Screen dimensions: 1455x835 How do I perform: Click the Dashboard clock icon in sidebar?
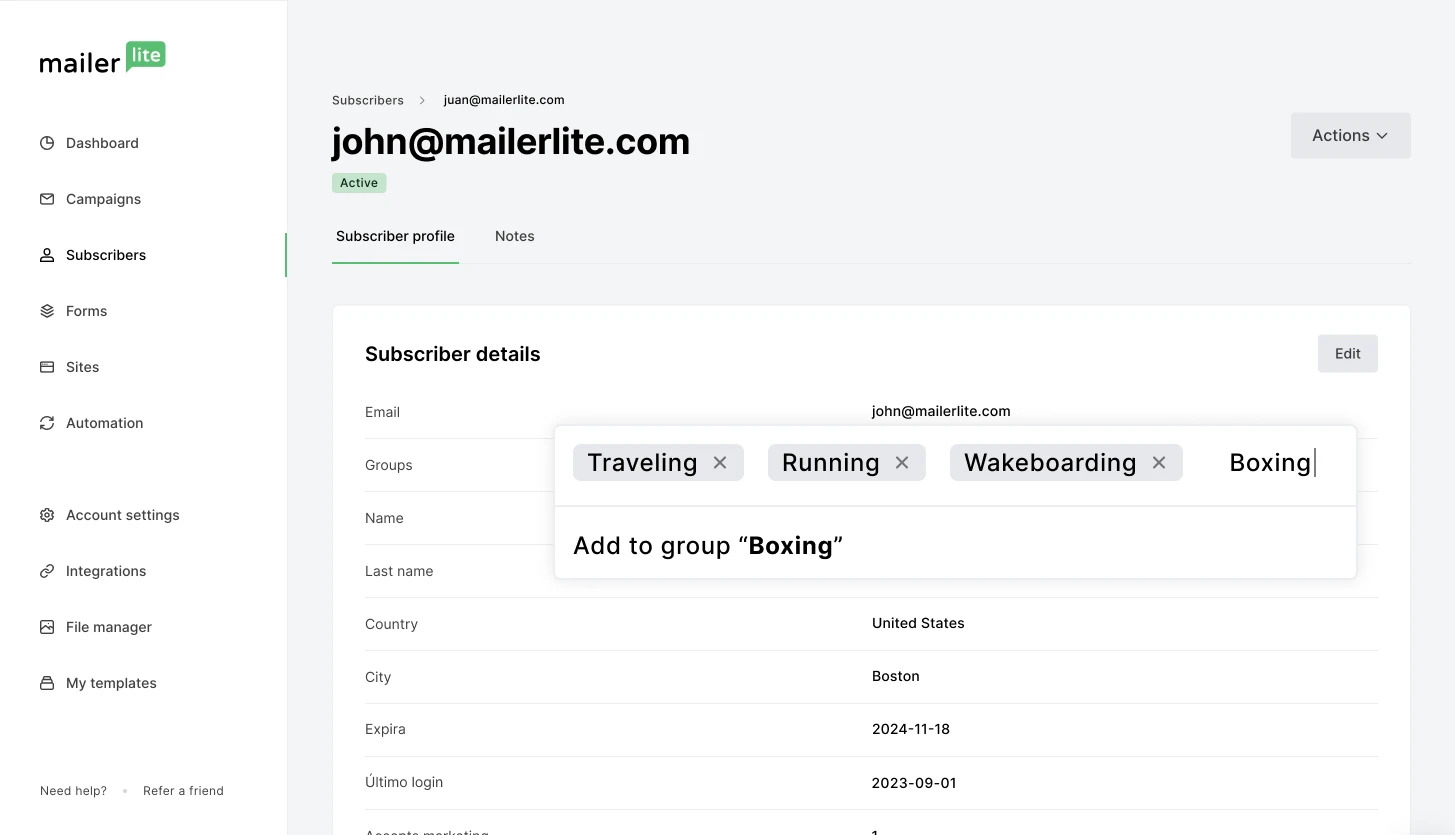tap(47, 143)
